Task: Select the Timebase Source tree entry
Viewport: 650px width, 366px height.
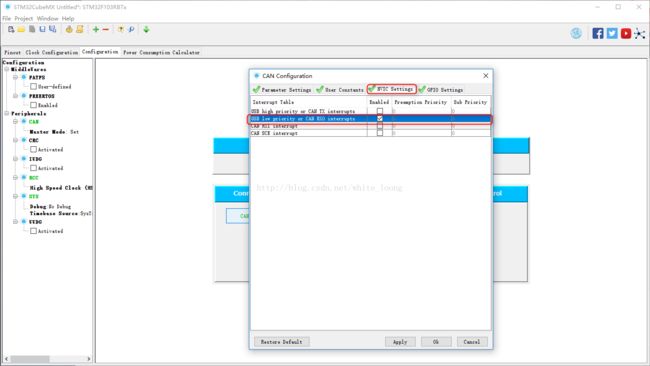Action: 60,213
